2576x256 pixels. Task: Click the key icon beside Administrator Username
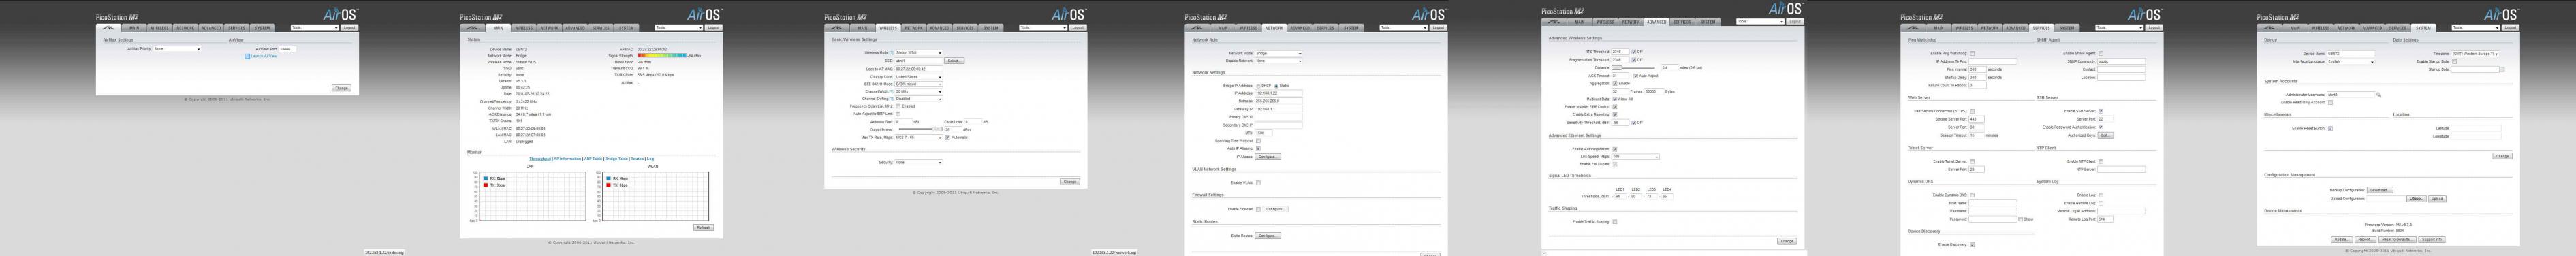[x=2379, y=95]
